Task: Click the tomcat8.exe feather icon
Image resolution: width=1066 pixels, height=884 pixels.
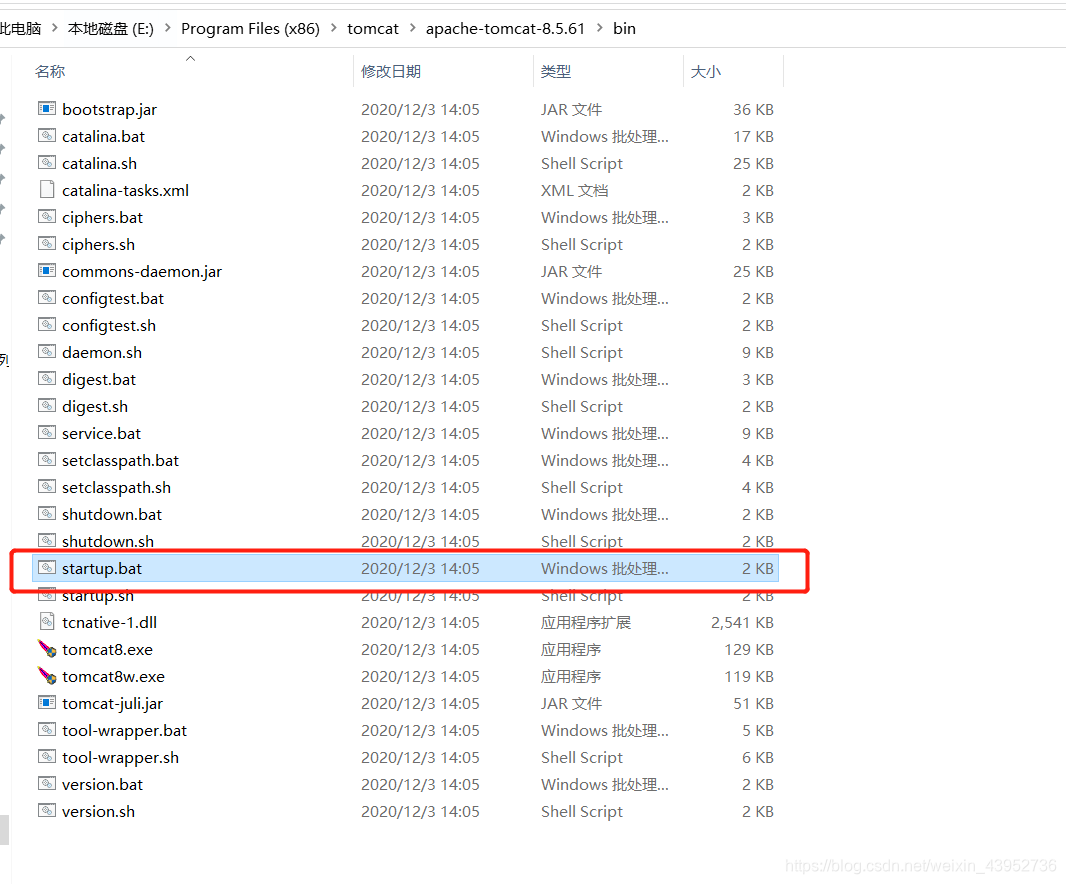Action: coord(47,649)
